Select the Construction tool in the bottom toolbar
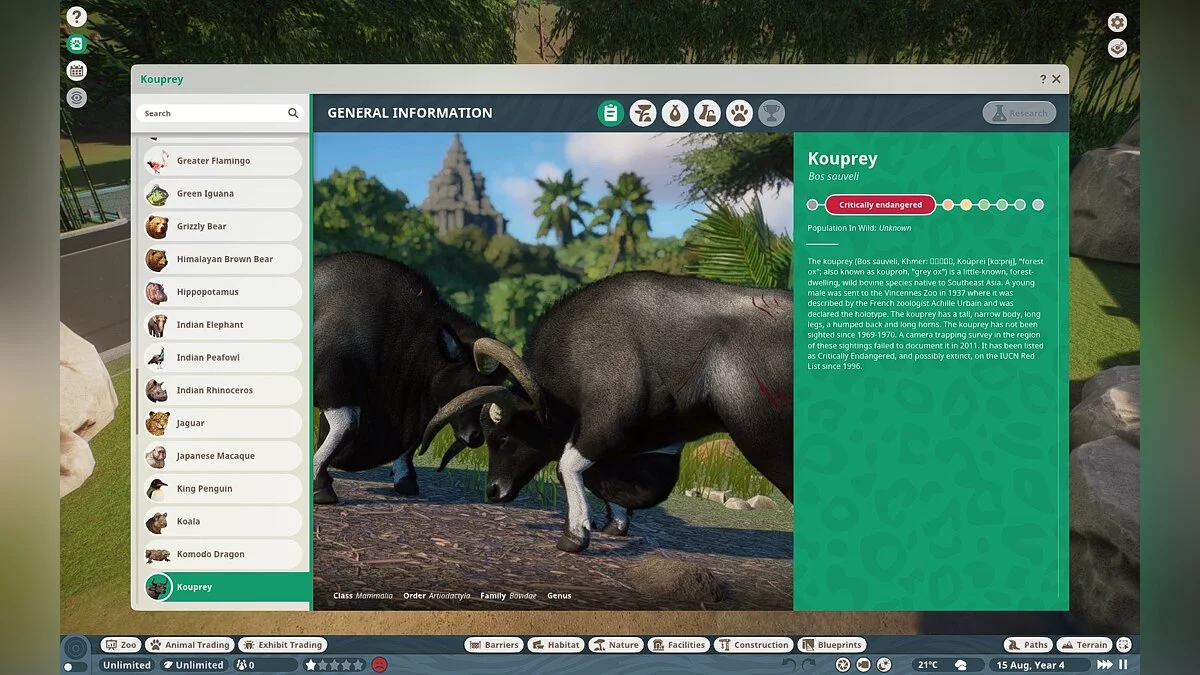Screen dimensions: 1200x675 (754, 644)
